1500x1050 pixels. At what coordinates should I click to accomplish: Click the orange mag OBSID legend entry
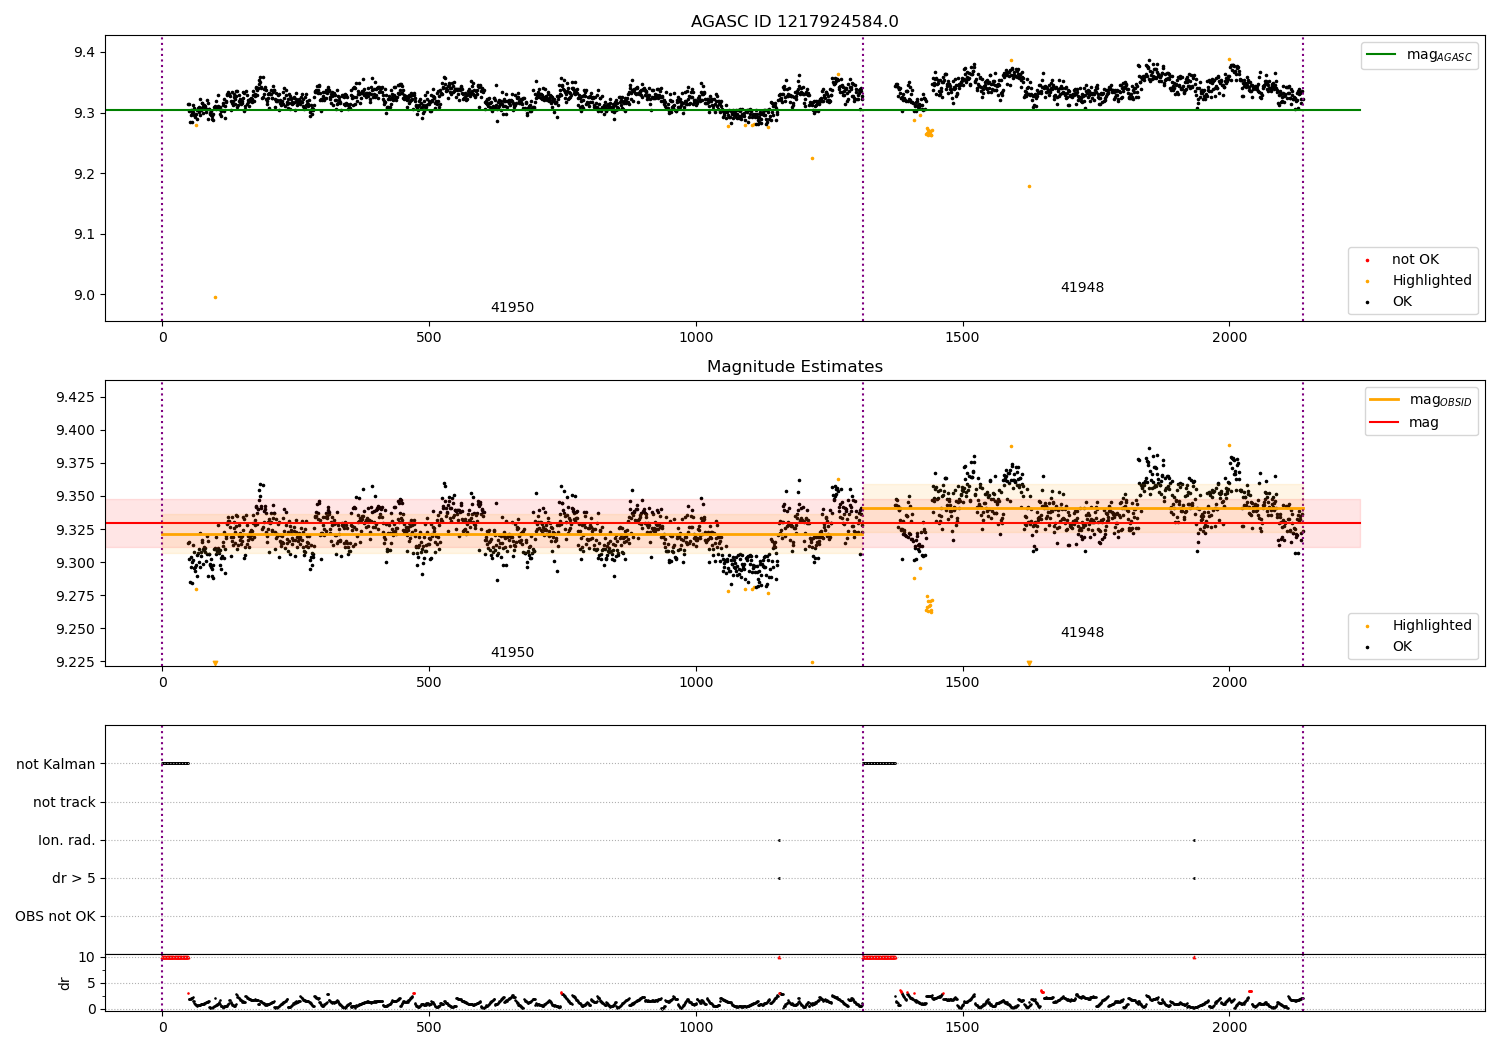point(1421,400)
